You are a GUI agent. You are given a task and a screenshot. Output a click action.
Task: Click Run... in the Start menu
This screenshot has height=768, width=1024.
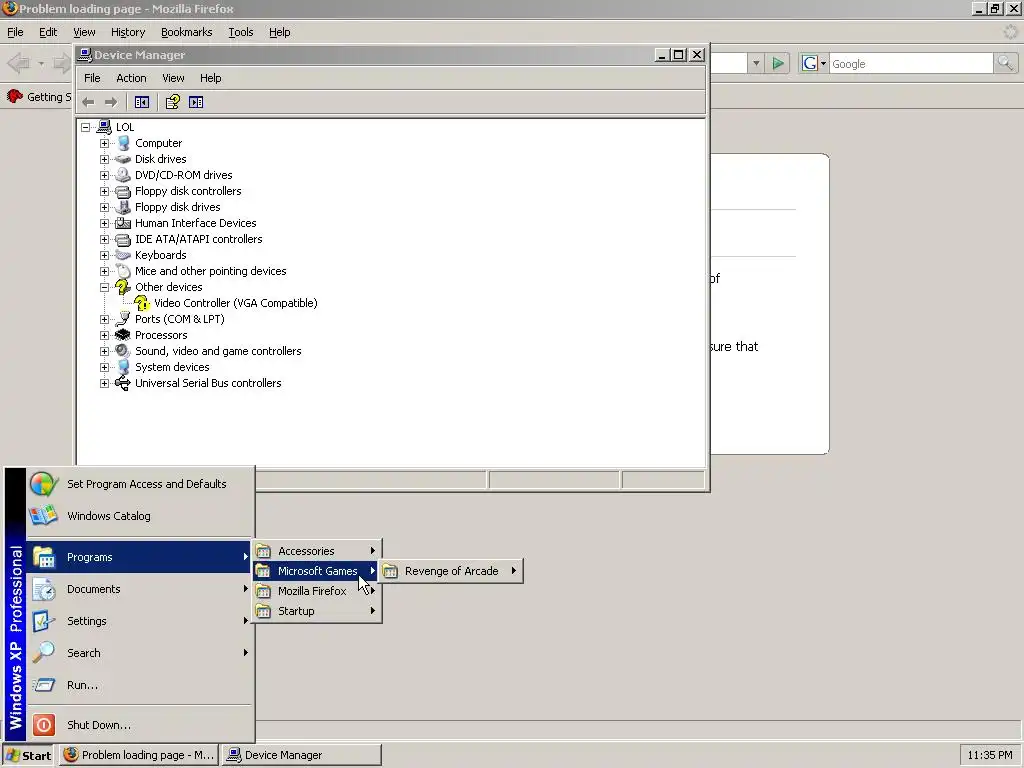coord(139,685)
